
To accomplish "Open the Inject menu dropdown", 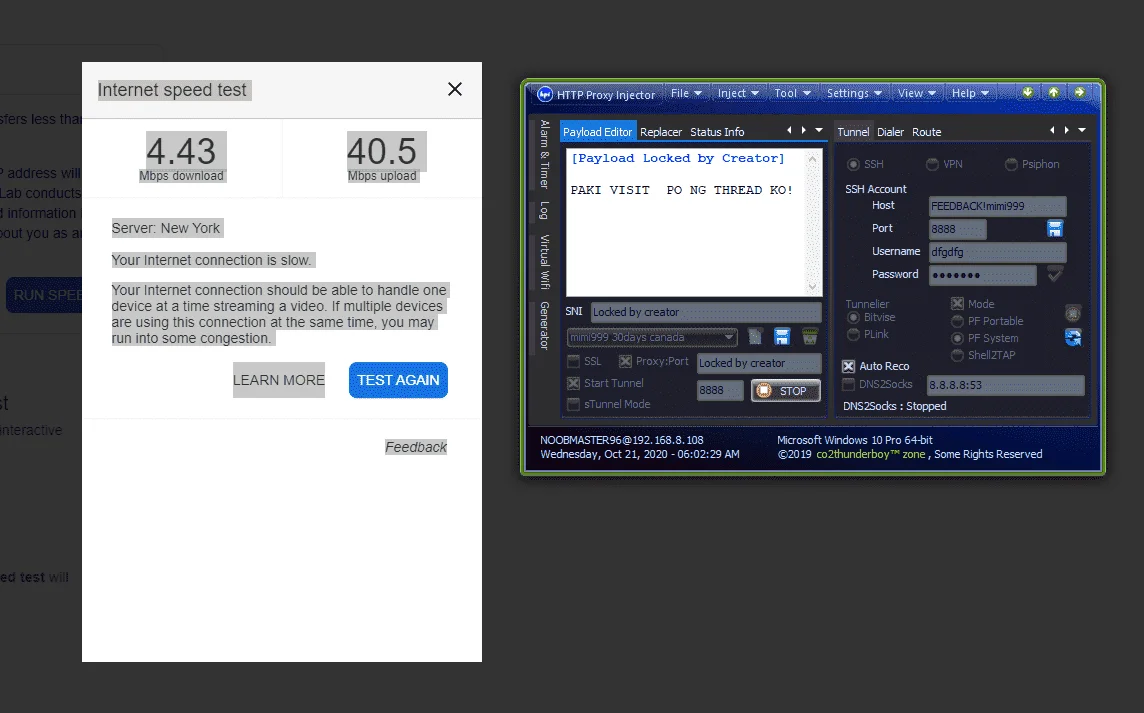I will tap(738, 93).
